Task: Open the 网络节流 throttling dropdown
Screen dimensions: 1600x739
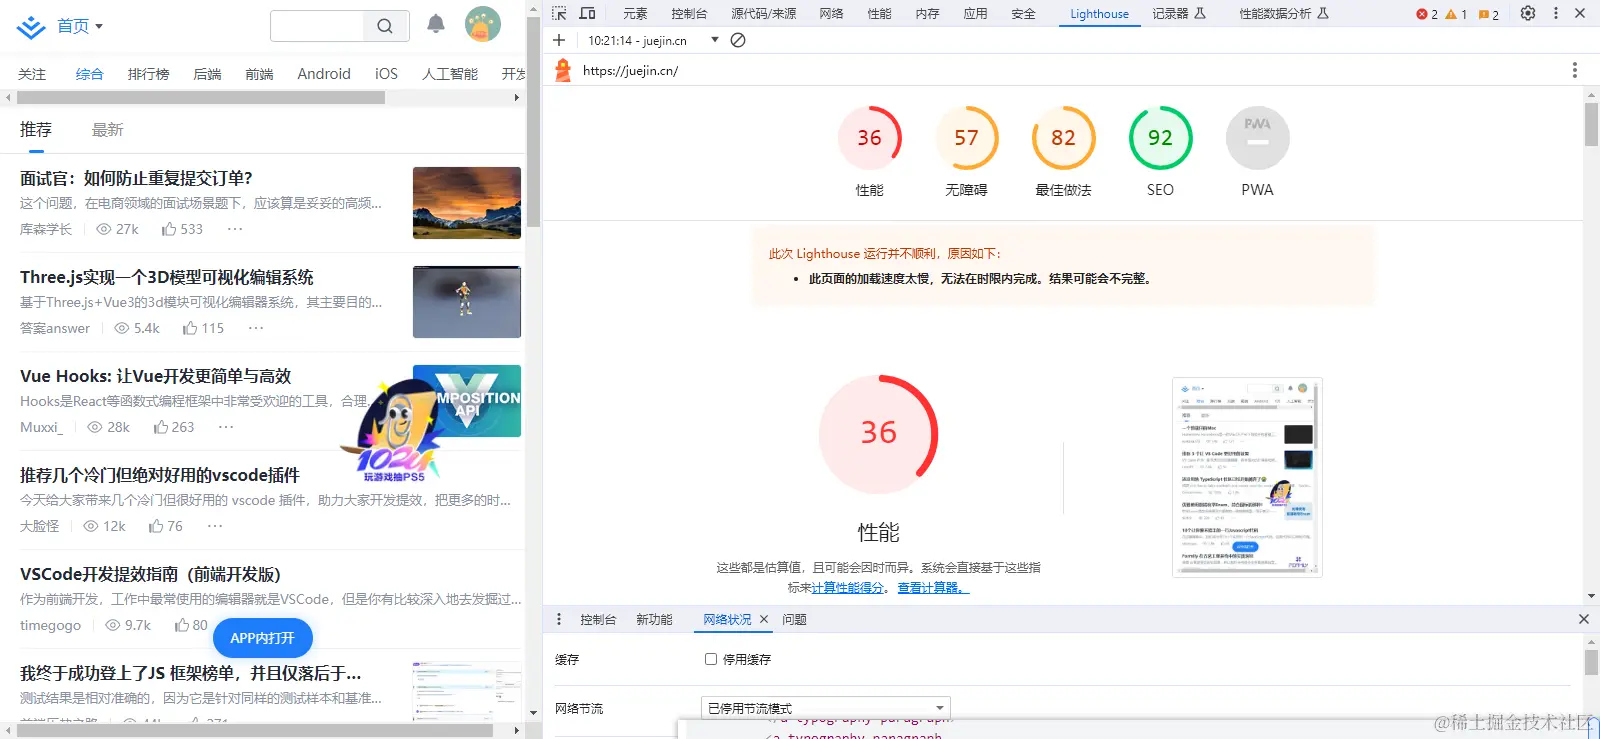Action: 826,708
